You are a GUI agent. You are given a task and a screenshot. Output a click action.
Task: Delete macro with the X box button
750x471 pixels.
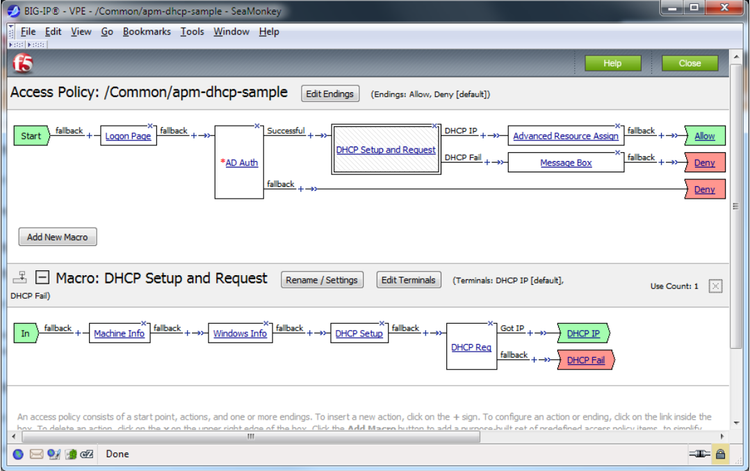pyautogui.click(x=716, y=286)
